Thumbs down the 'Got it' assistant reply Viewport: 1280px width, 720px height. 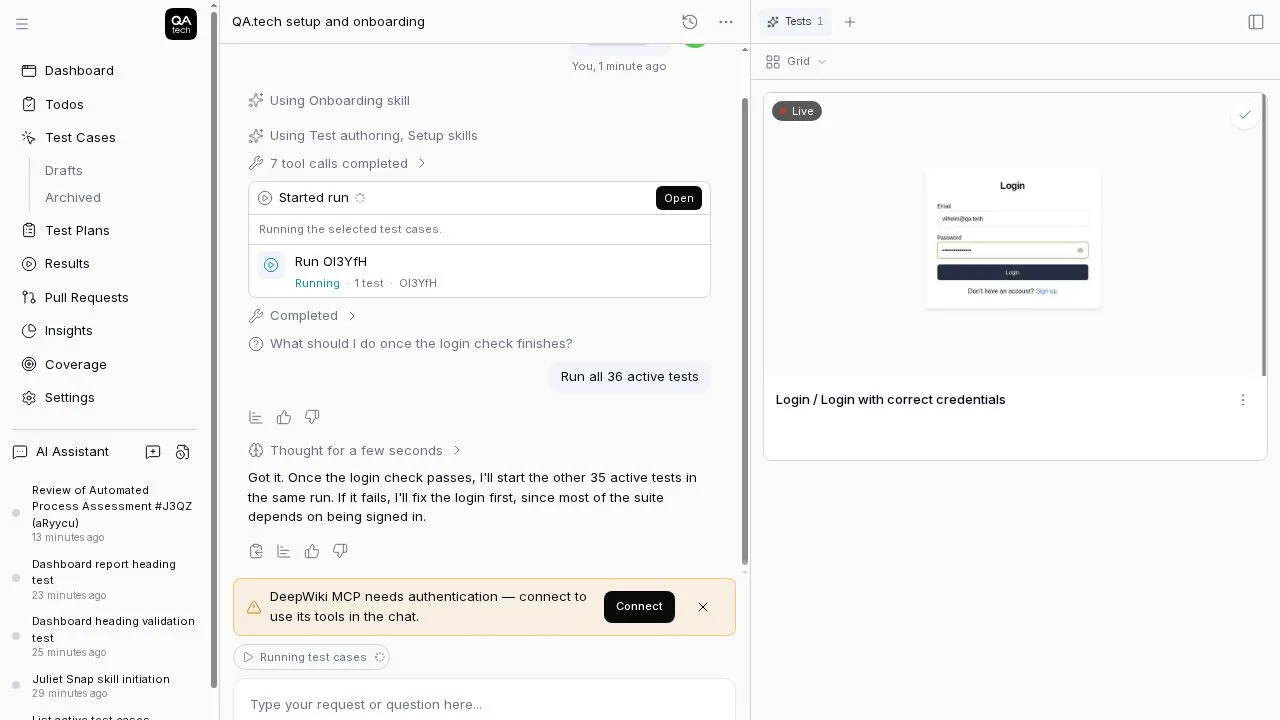(340, 551)
